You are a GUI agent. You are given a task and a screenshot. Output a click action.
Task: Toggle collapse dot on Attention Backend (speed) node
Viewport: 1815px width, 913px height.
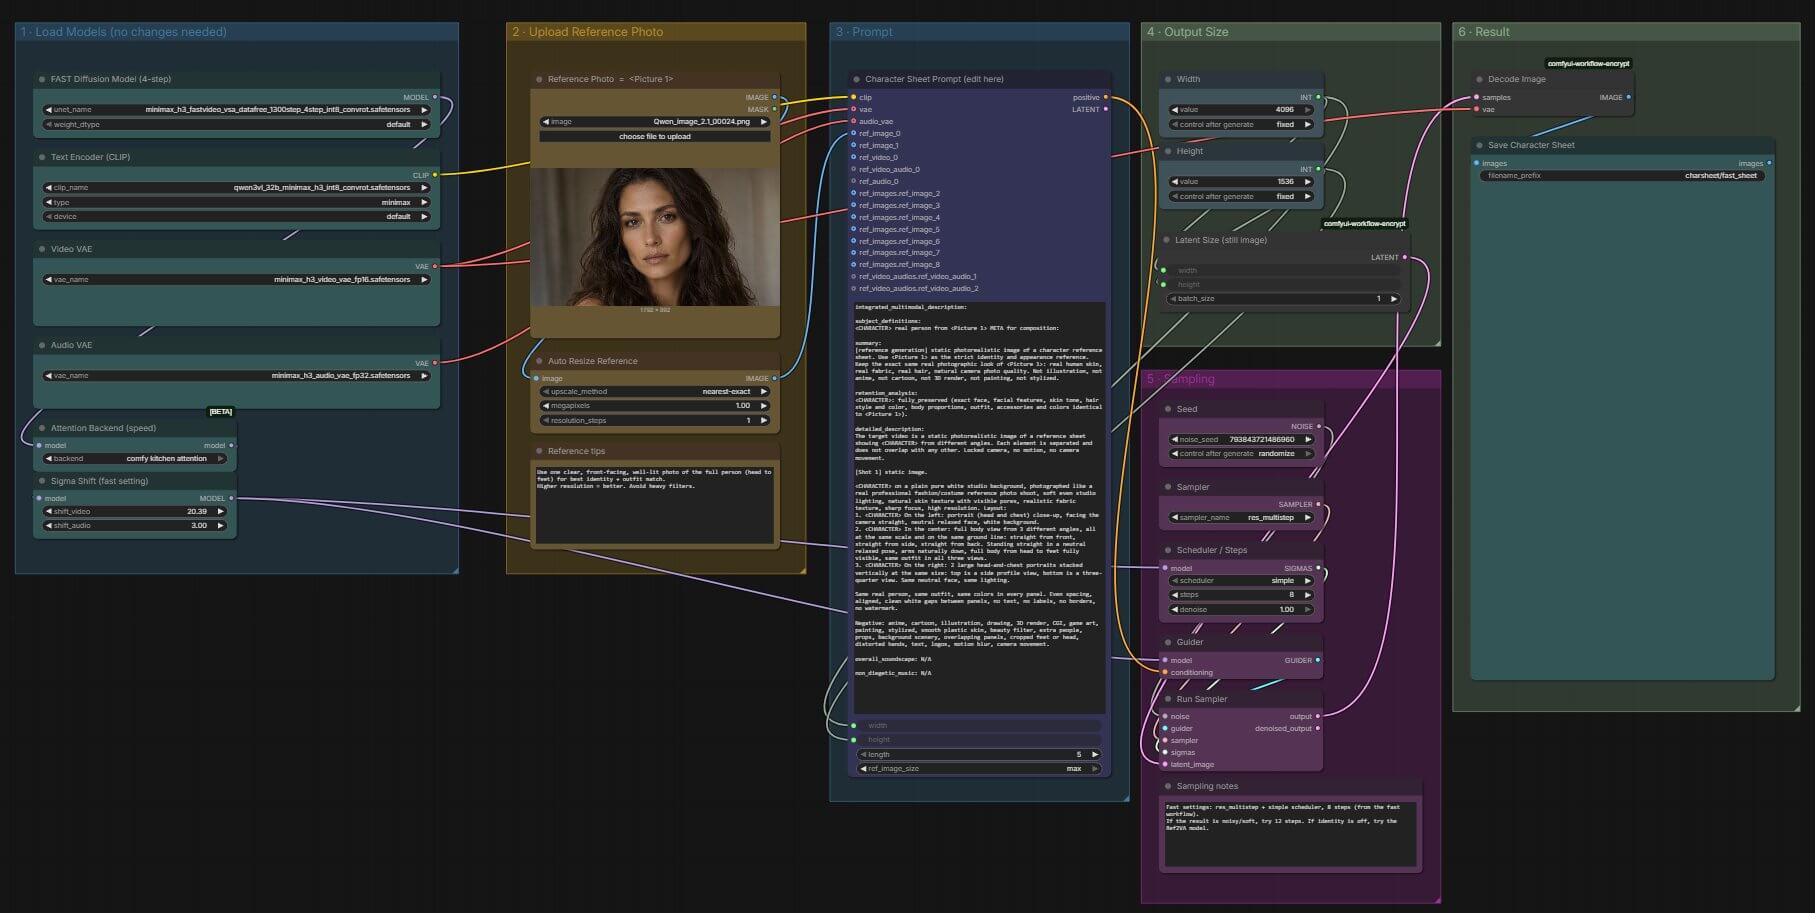(41, 428)
